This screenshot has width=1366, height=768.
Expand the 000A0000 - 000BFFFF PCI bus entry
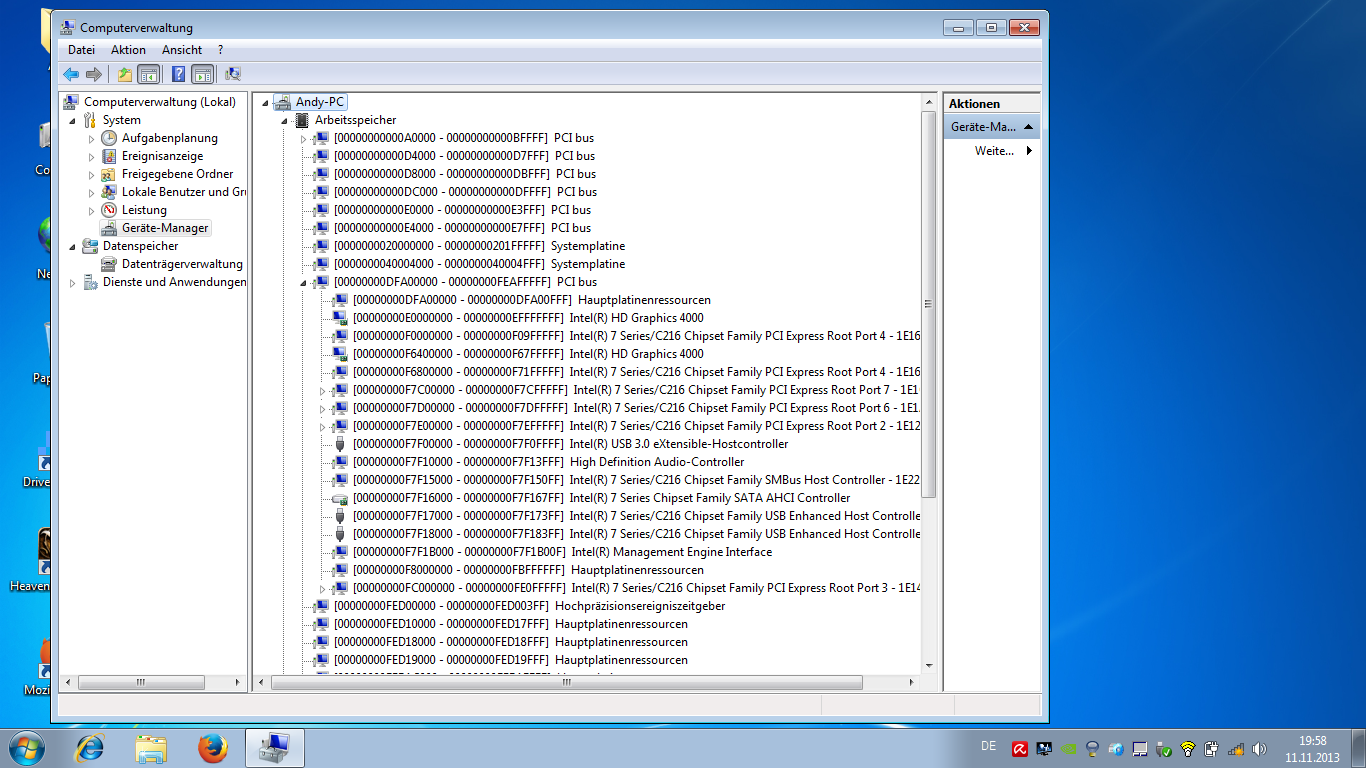click(305, 138)
